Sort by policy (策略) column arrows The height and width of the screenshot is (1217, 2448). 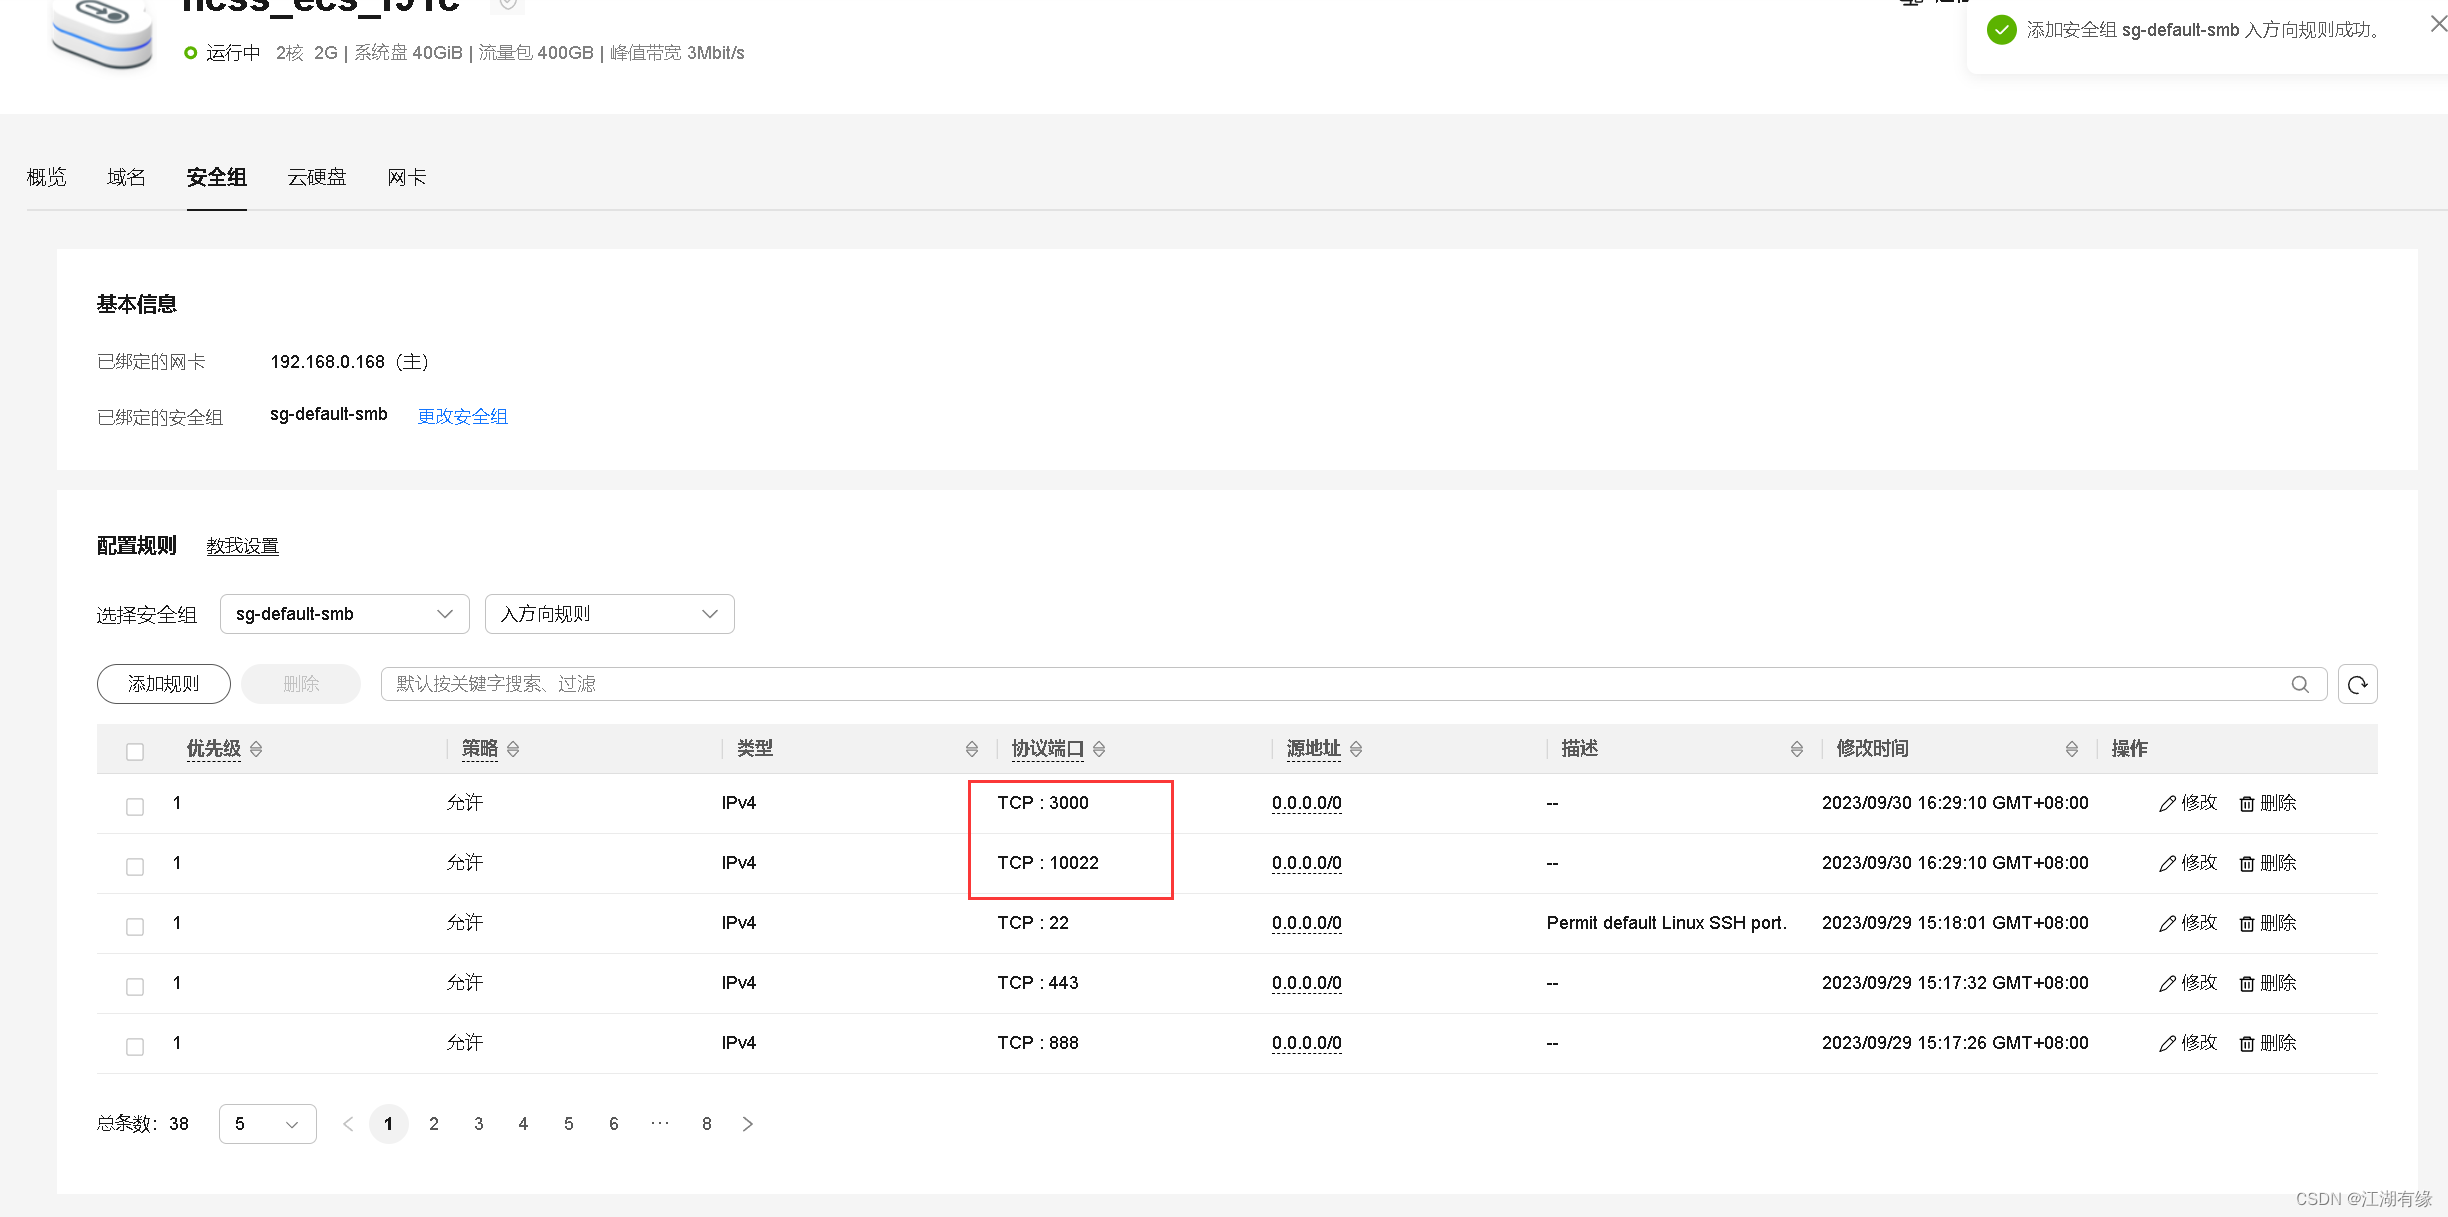click(x=513, y=749)
